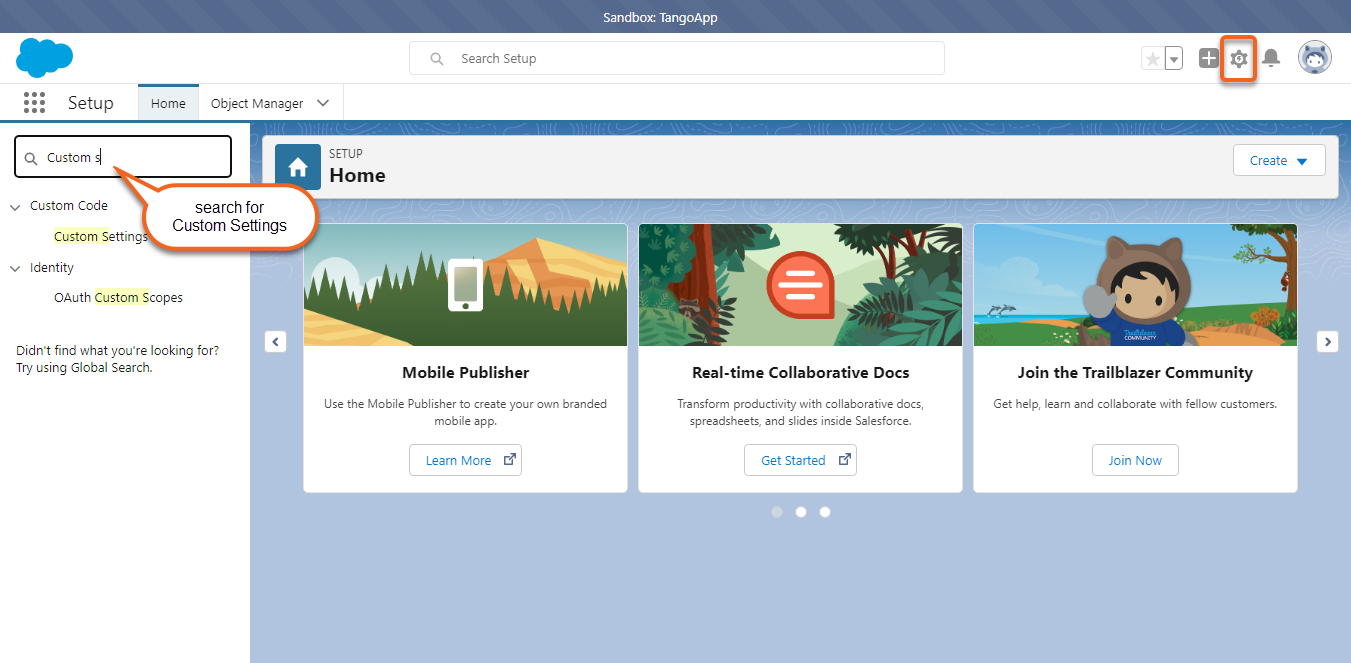Switch to the Object Manager tab
Image resolution: width=1351 pixels, height=663 pixels.
point(258,102)
